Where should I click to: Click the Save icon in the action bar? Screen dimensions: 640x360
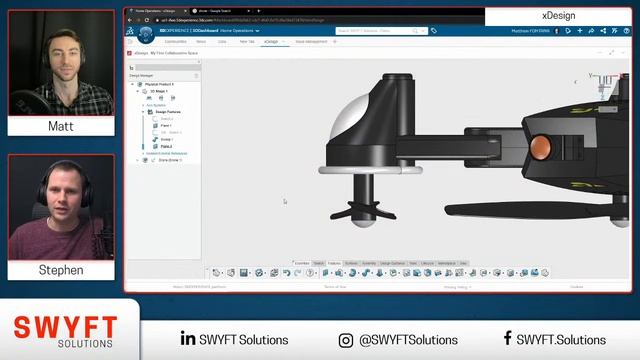pyautogui.click(x=244, y=273)
